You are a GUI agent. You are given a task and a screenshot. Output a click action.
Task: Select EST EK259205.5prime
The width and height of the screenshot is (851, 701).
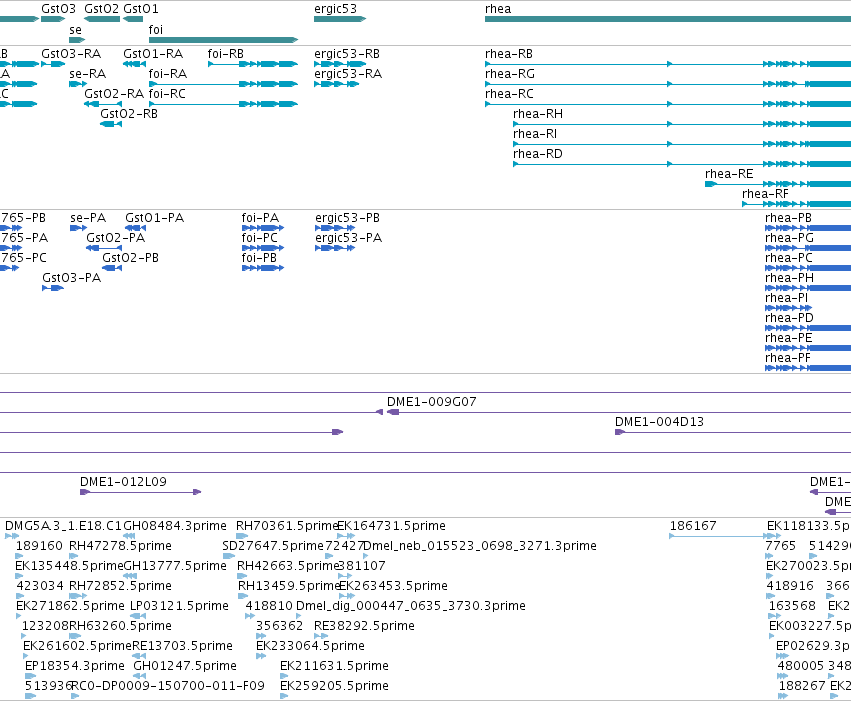tap(334, 686)
